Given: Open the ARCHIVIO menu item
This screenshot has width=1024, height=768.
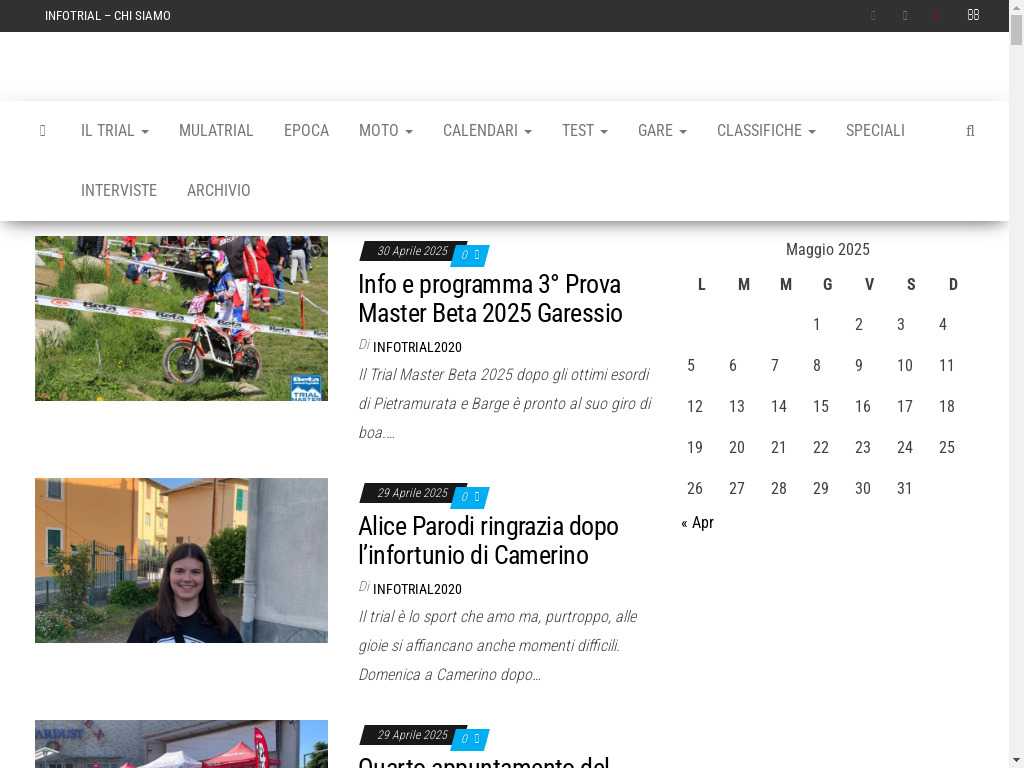Looking at the screenshot, I should [219, 190].
